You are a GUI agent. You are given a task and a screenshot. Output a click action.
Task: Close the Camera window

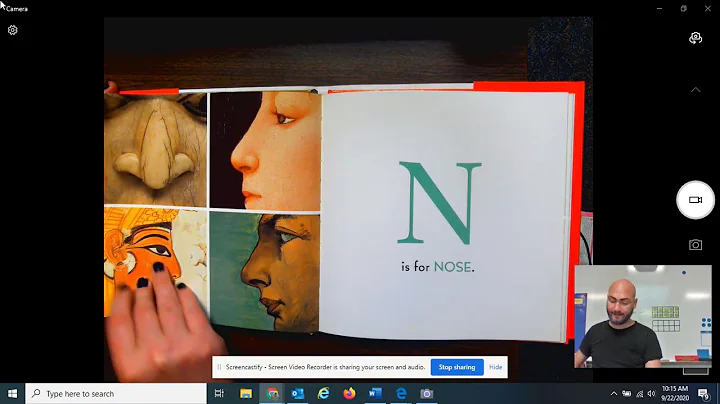point(708,8)
